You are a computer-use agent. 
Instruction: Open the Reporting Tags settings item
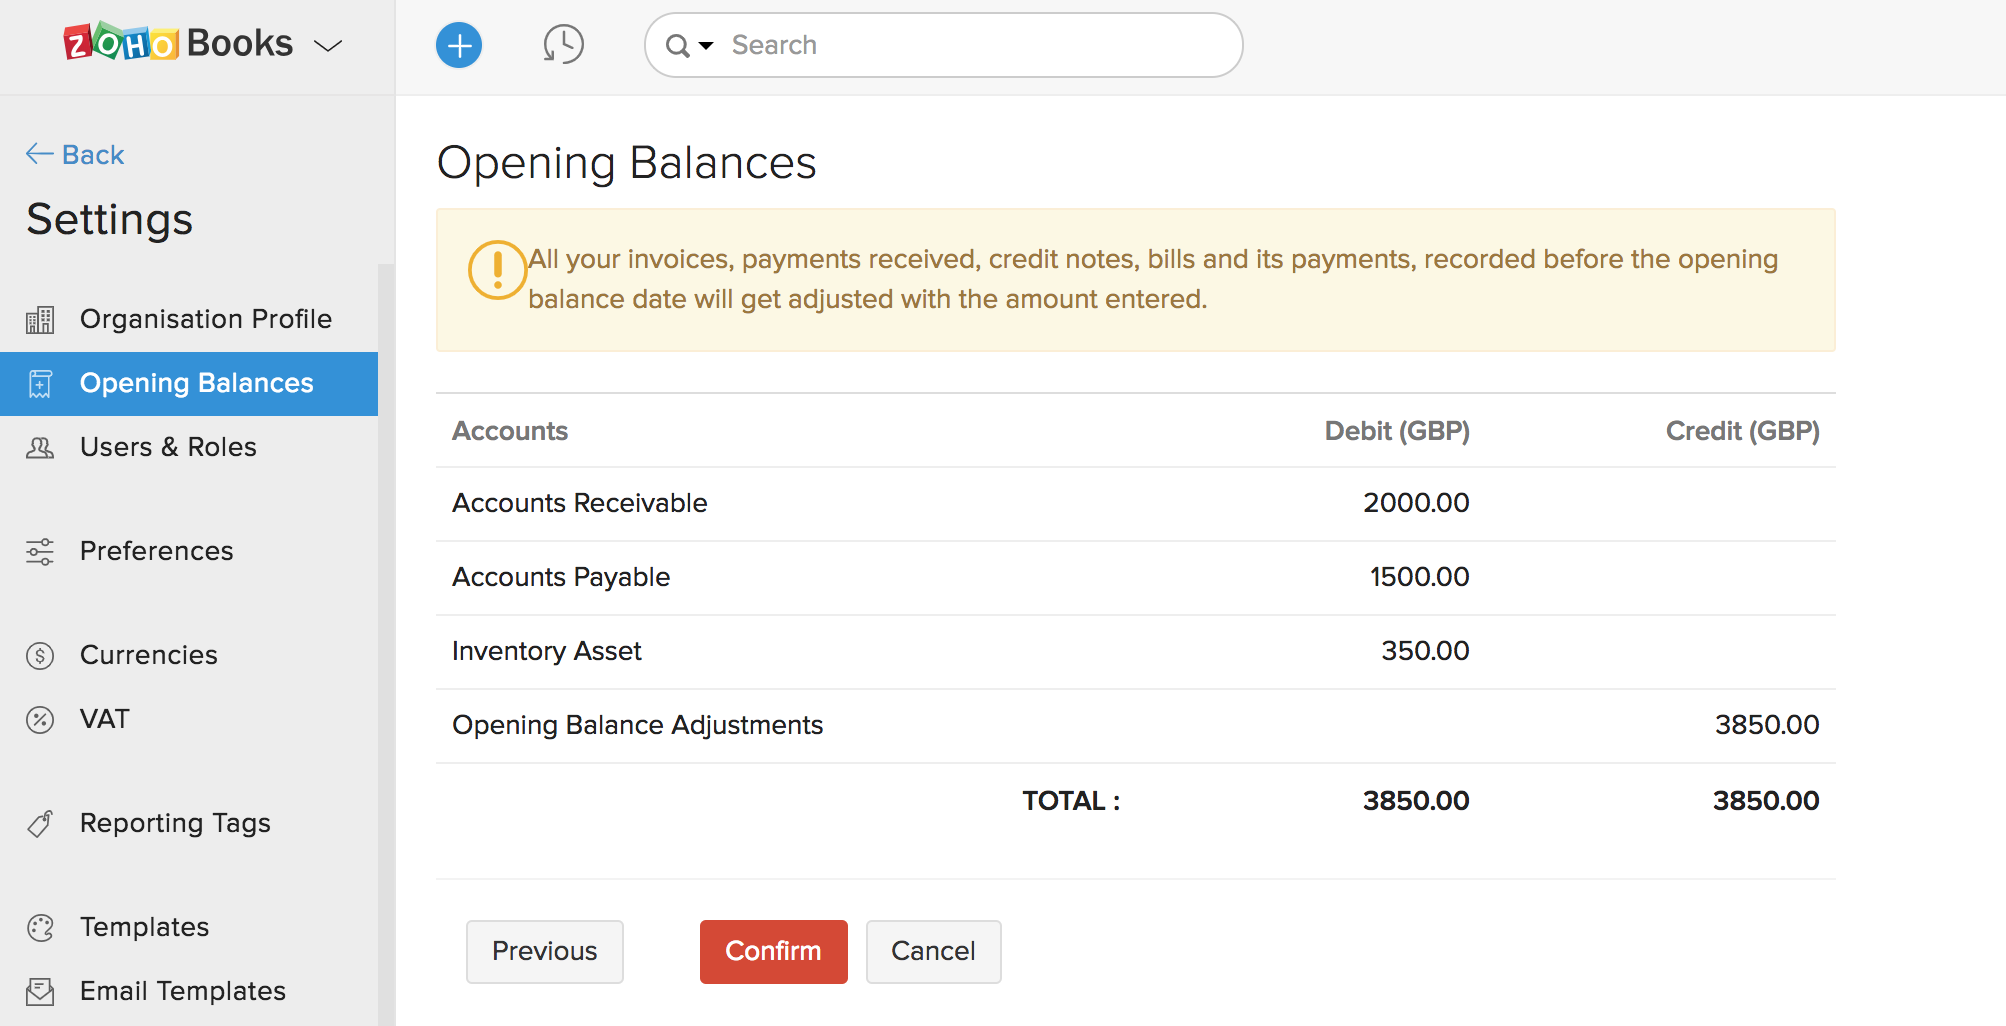click(175, 823)
